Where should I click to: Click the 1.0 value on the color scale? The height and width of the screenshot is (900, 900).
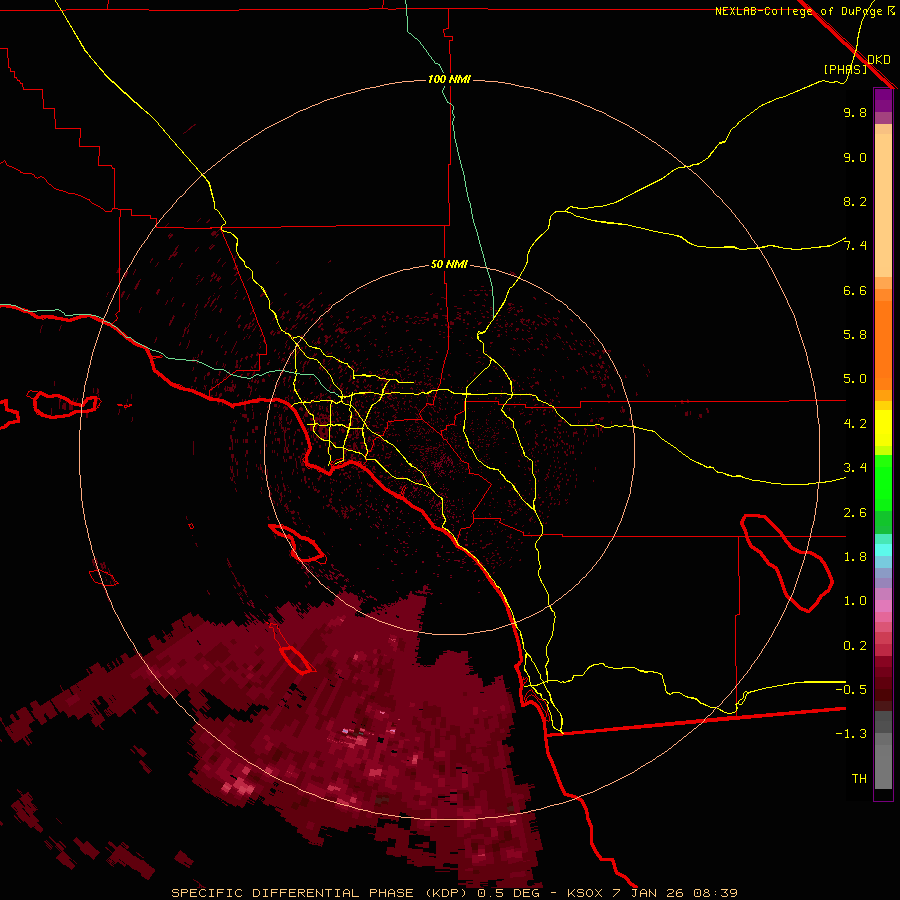coord(855,601)
